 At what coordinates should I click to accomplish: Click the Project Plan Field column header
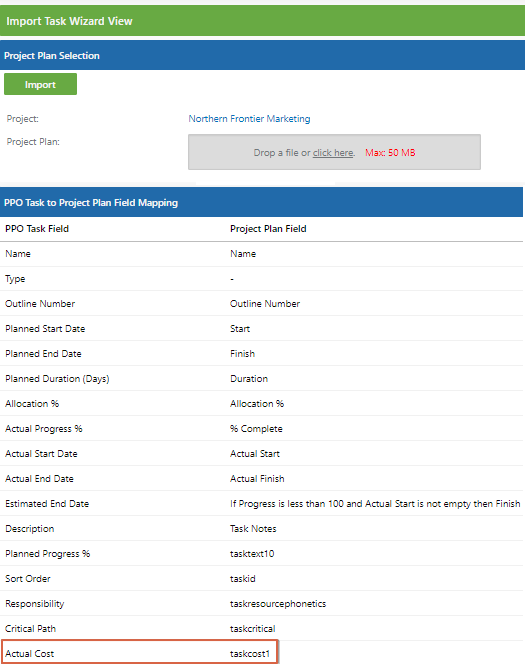click(x=268, y=229)
